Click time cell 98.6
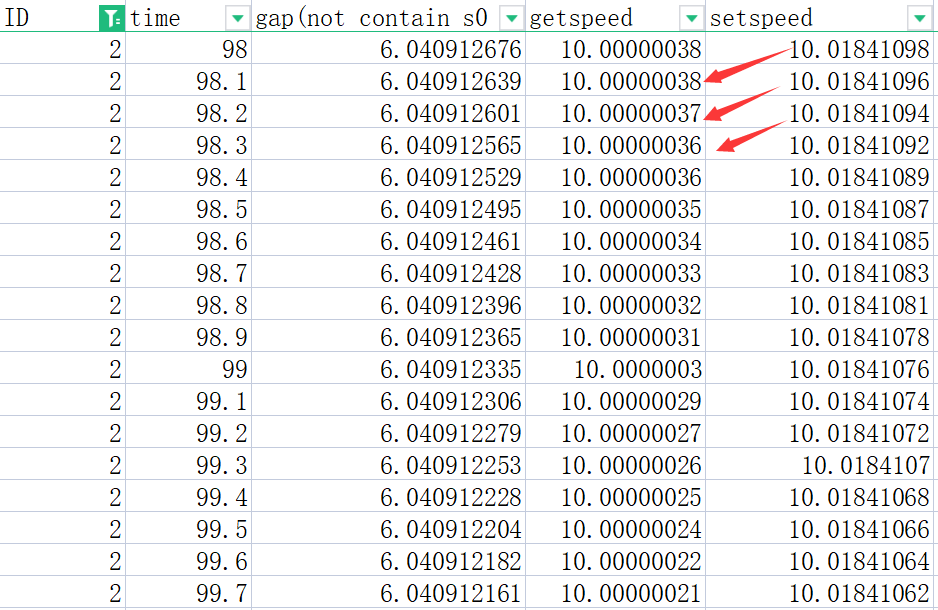The image size is (938, 610). [188, 240]
